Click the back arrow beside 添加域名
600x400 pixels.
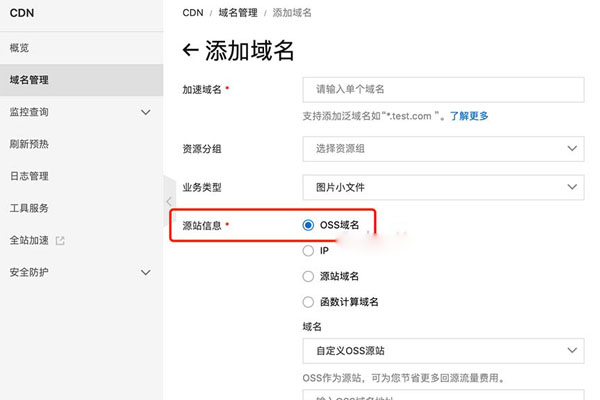(190, 50)
